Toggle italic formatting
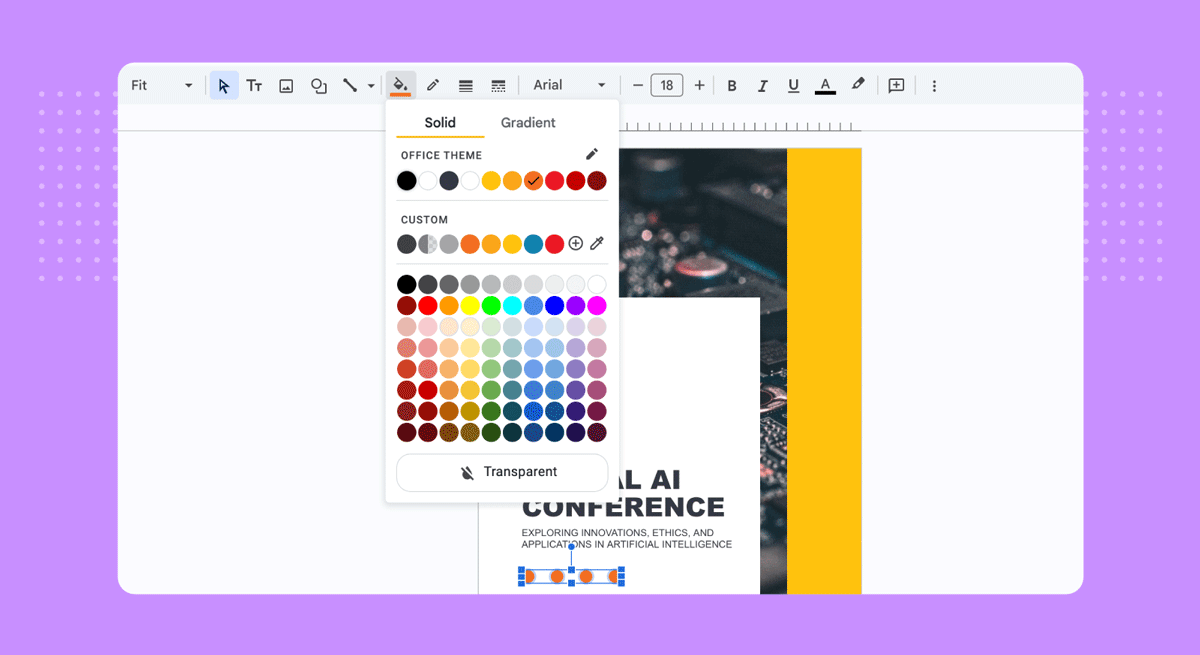The height and width of the screenshot is (655, 1200). (x=762, y=86)
